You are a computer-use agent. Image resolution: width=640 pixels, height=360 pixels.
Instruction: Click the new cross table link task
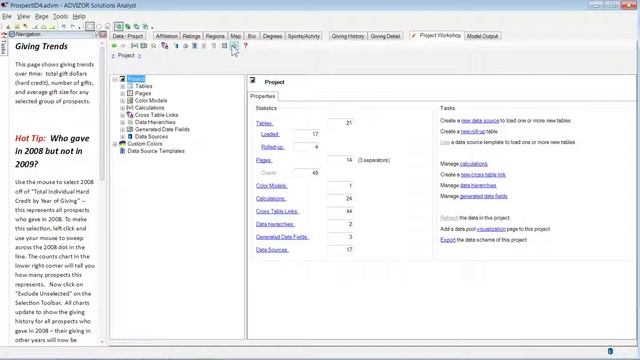483,175
